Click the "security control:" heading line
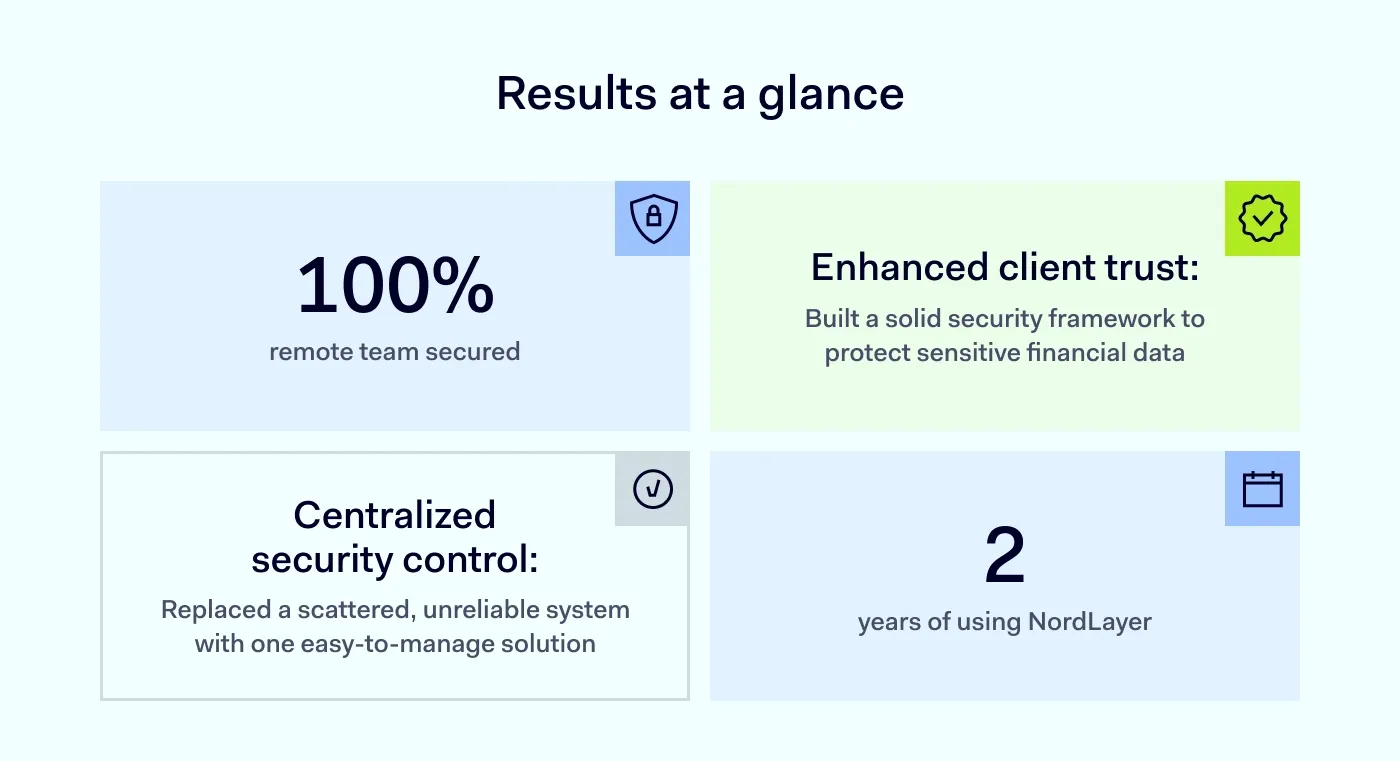Image resolution: width=1400 pixels, height=761 pixels. point(395,560)
